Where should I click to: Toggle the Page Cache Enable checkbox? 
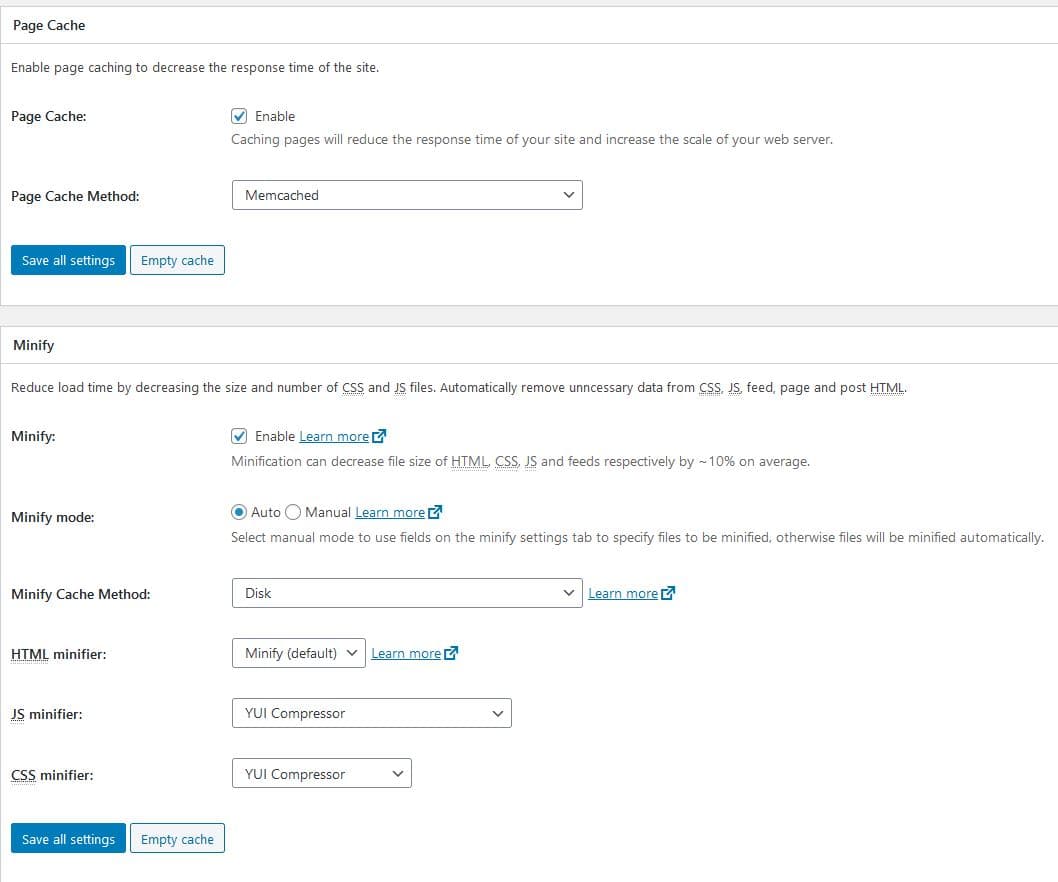pos(239,116)
